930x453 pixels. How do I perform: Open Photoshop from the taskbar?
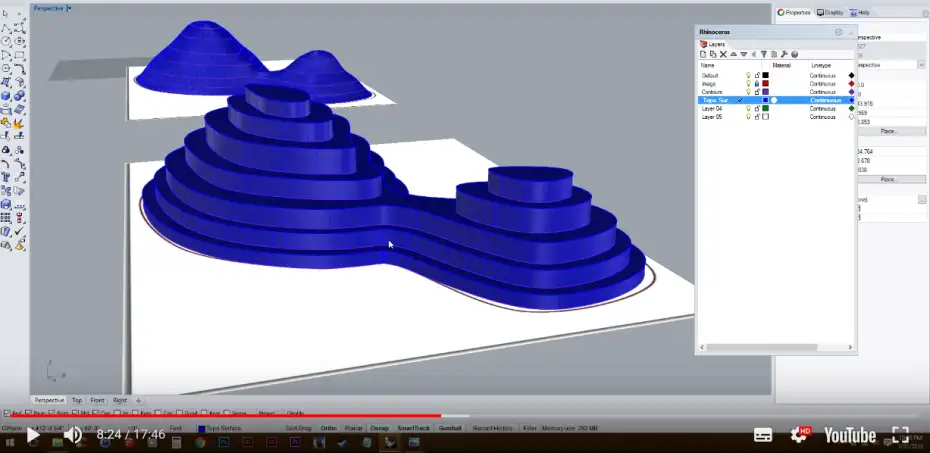pyautogui.click(x=224, y=442)
